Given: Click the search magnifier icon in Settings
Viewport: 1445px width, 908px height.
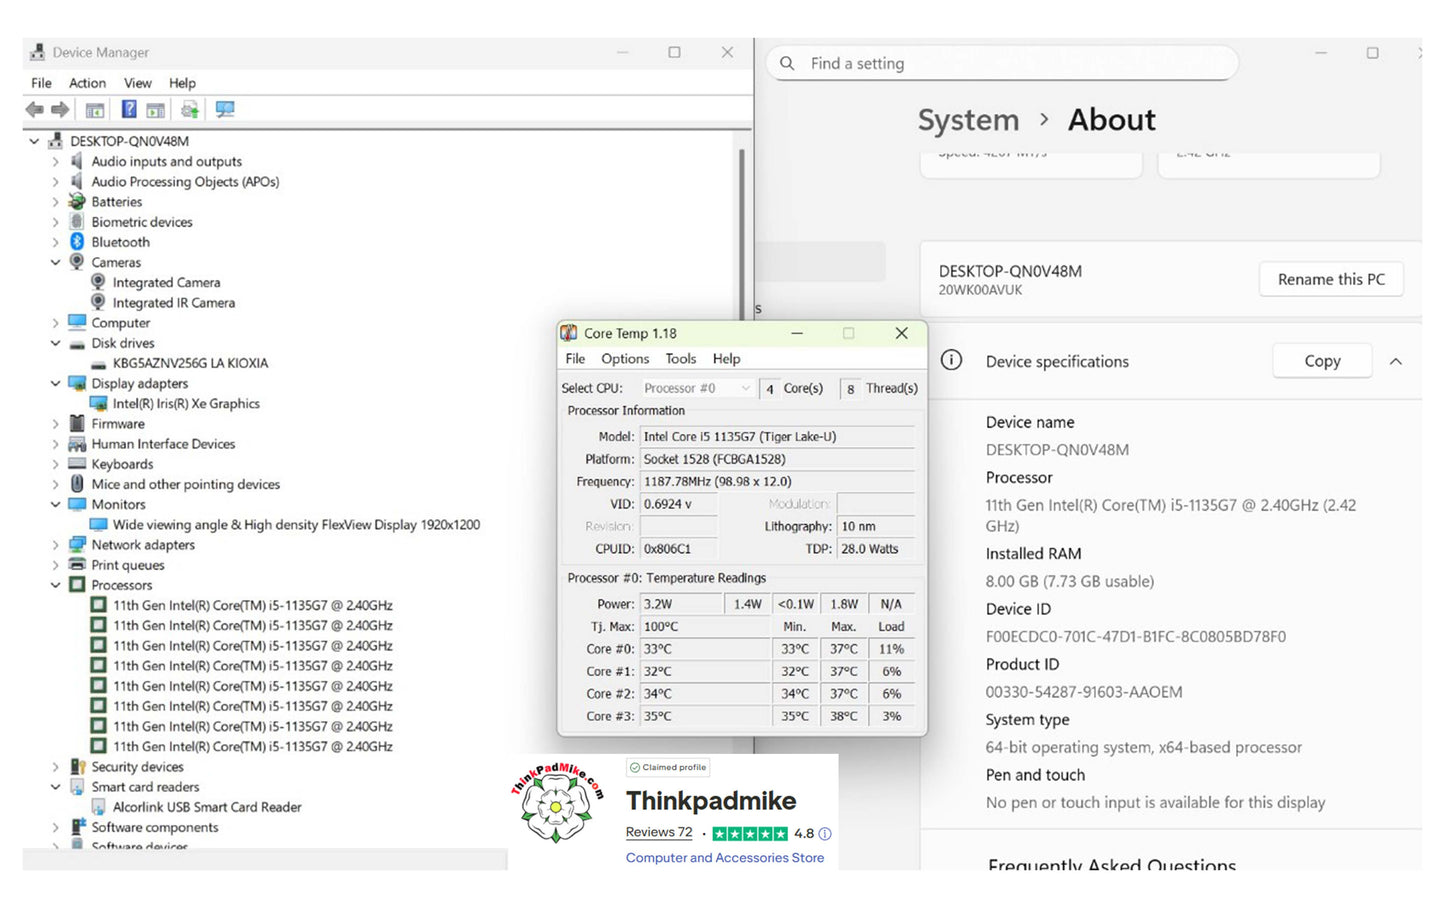Looking at the screenshot, I should click(x=787, y=64).
